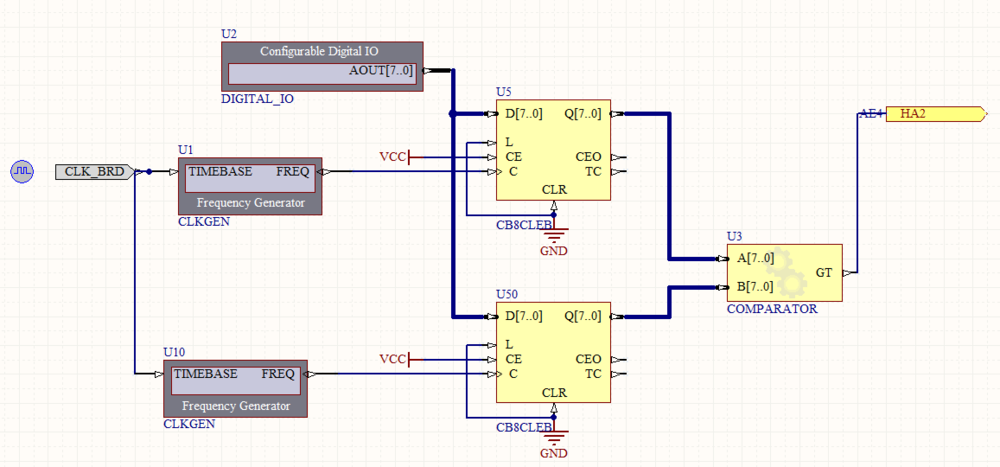This screenshot has width=1000, height=467.
Task: Click the U1 Frequency Generator block
Action: click(x=250, y=186)
